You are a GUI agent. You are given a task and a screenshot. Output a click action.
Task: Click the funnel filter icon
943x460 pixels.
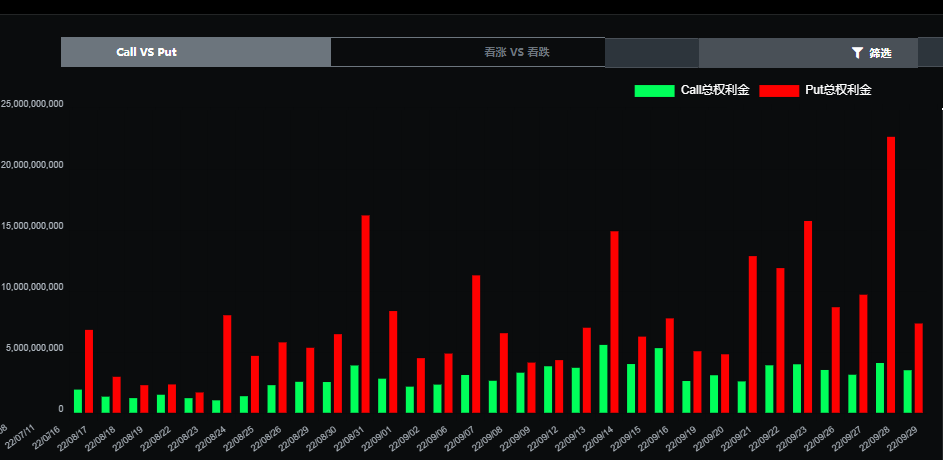[858, 53]
